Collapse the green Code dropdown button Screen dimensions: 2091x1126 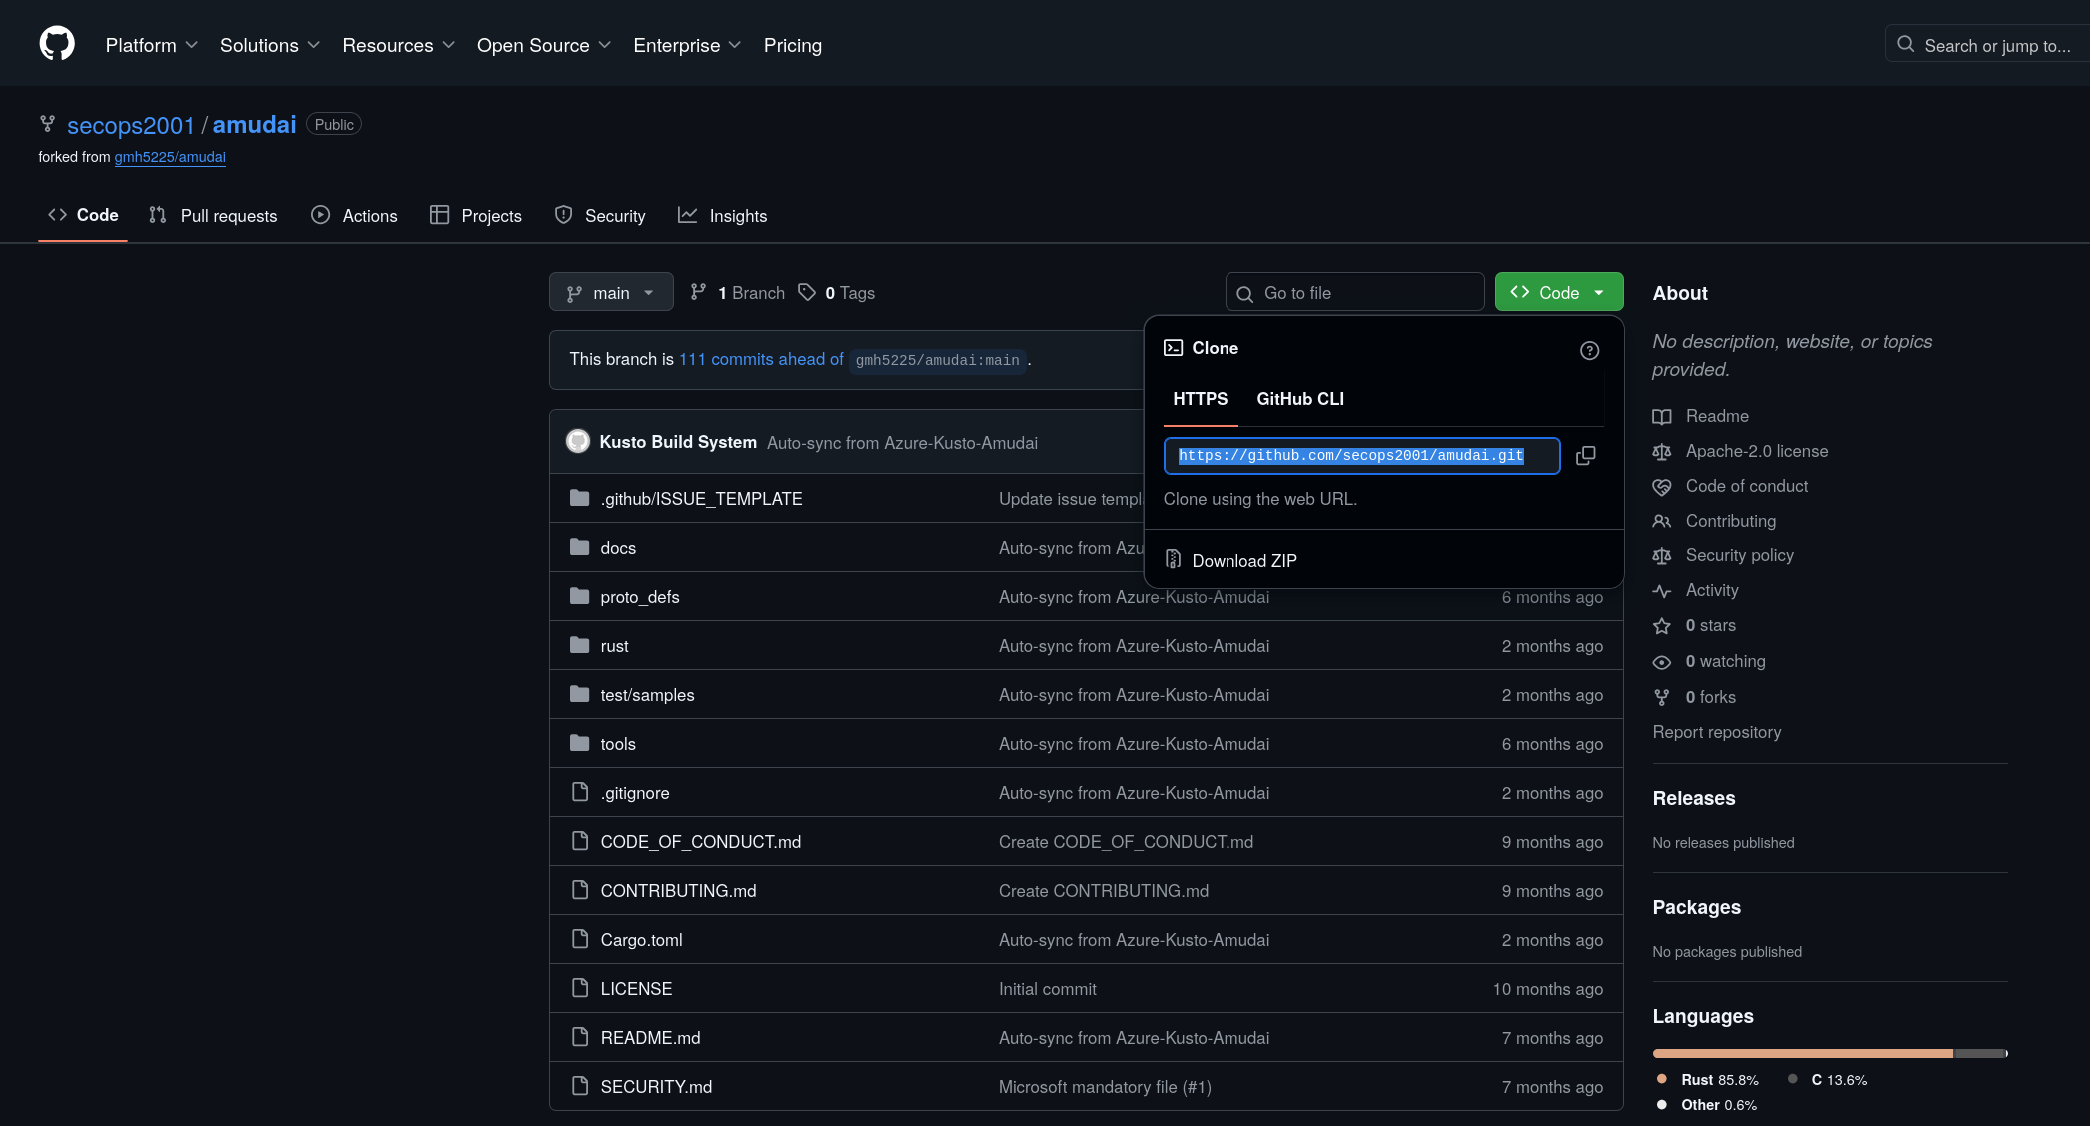coord(1558,292)
